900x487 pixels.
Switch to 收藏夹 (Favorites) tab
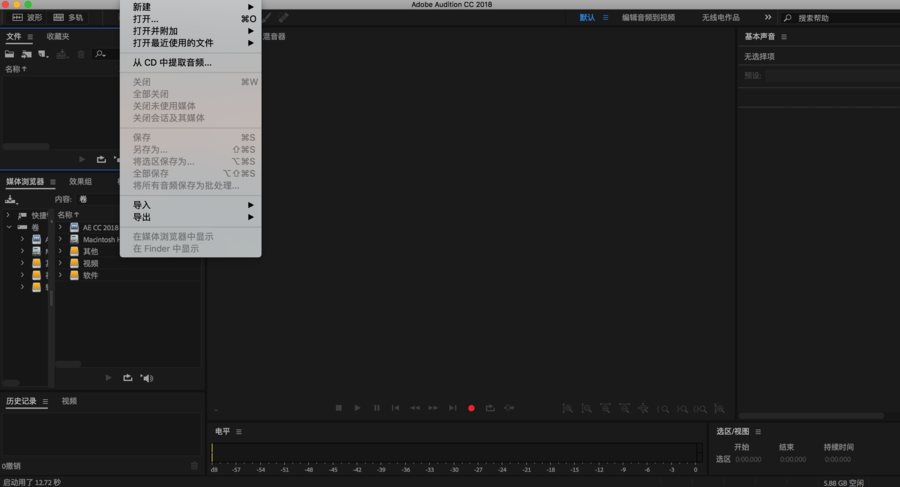58,37
